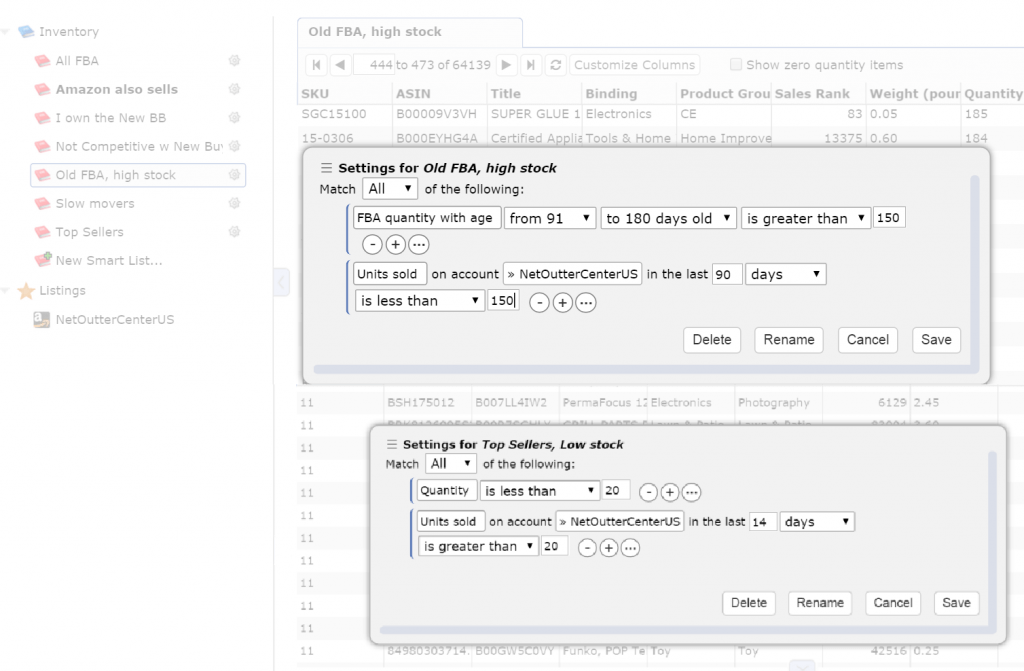Viewport: 1024px width, 671px height.
Task: Go to next page of results
Action: coord(506,65)
